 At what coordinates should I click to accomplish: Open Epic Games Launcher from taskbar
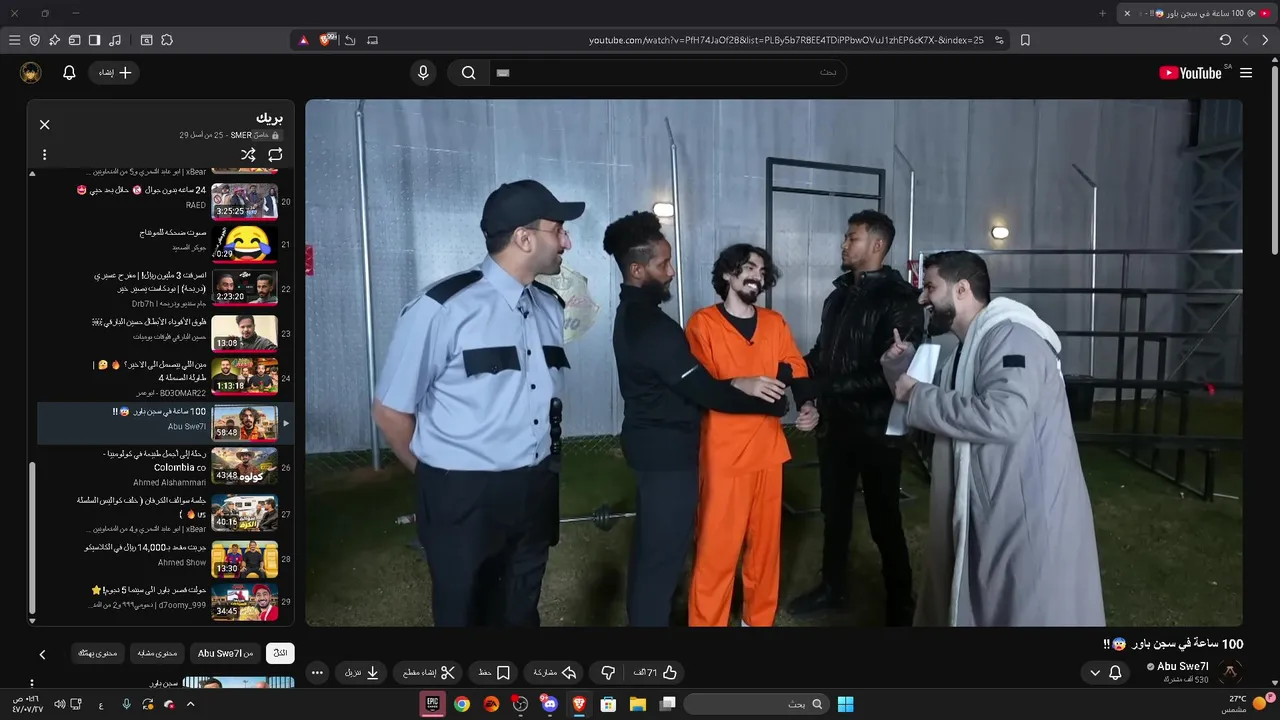click(432, 704)
